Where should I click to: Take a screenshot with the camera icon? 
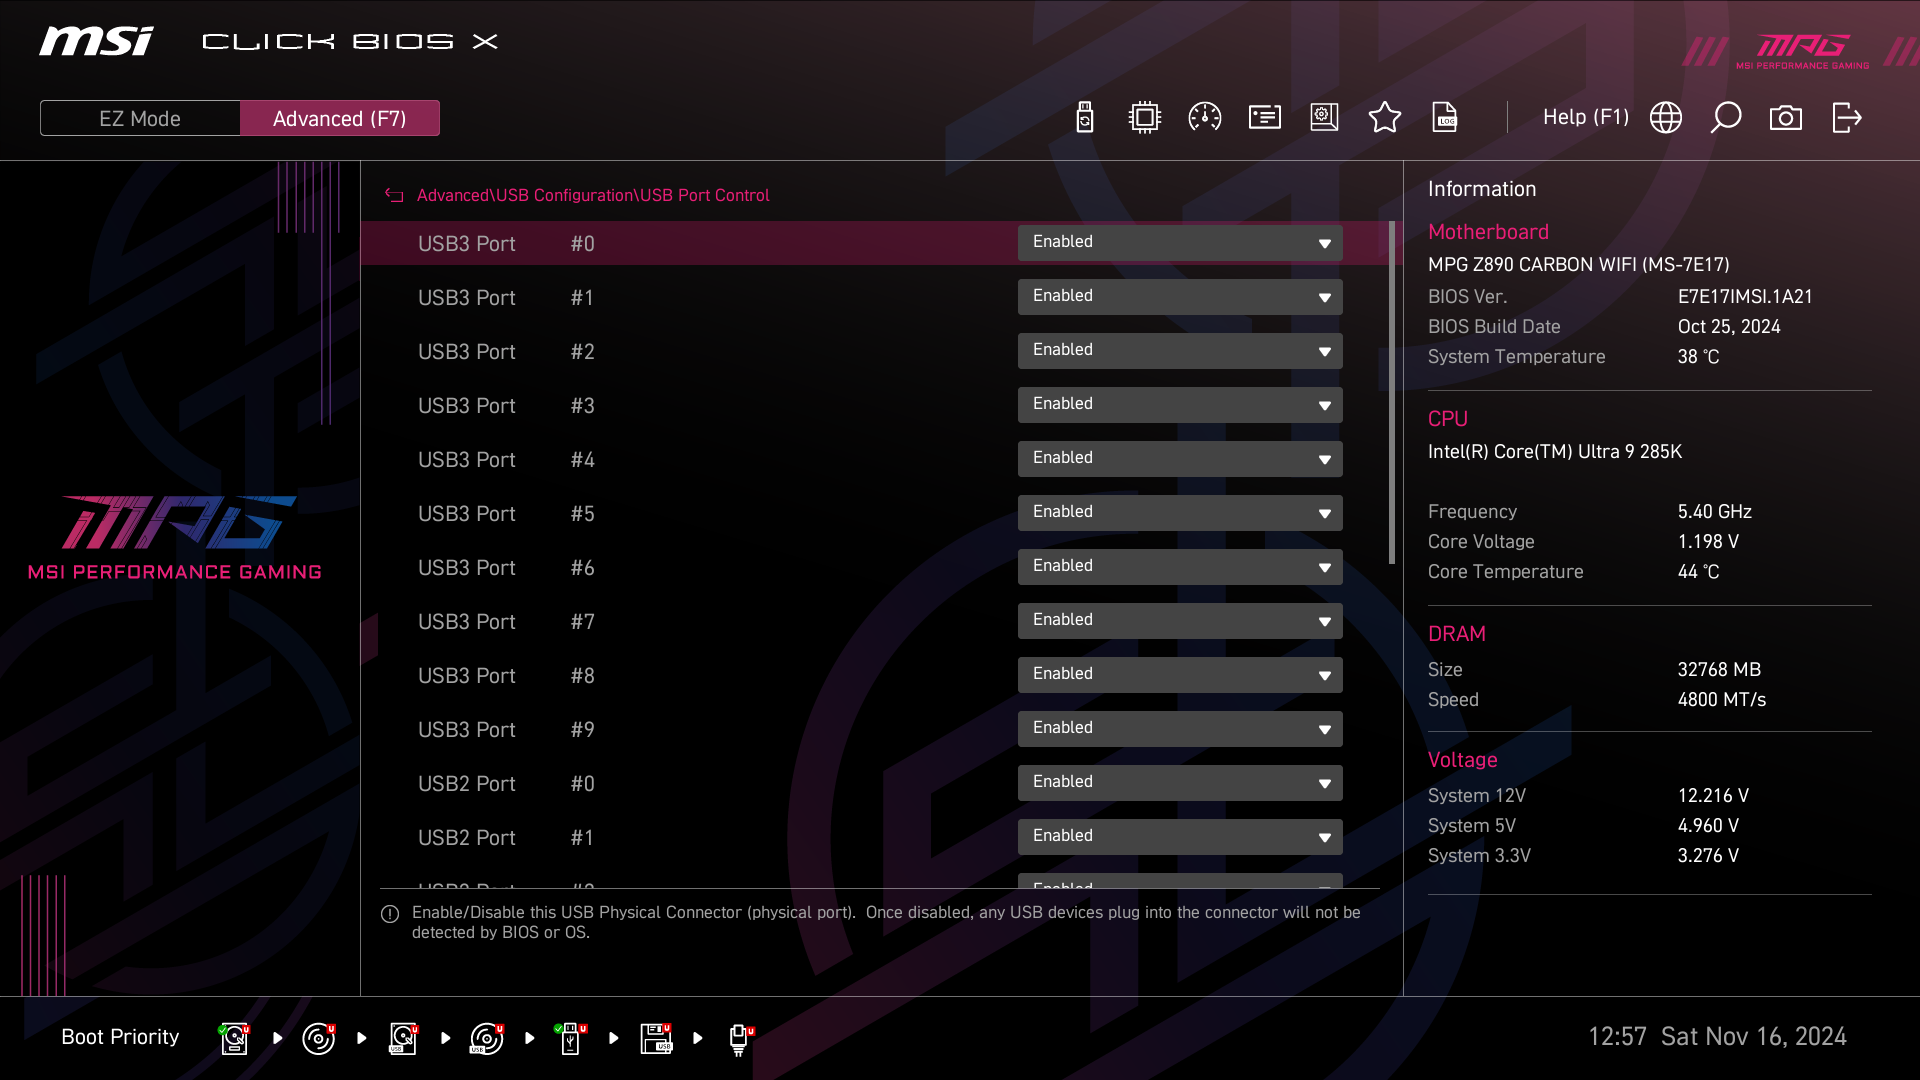[1786, 118]
